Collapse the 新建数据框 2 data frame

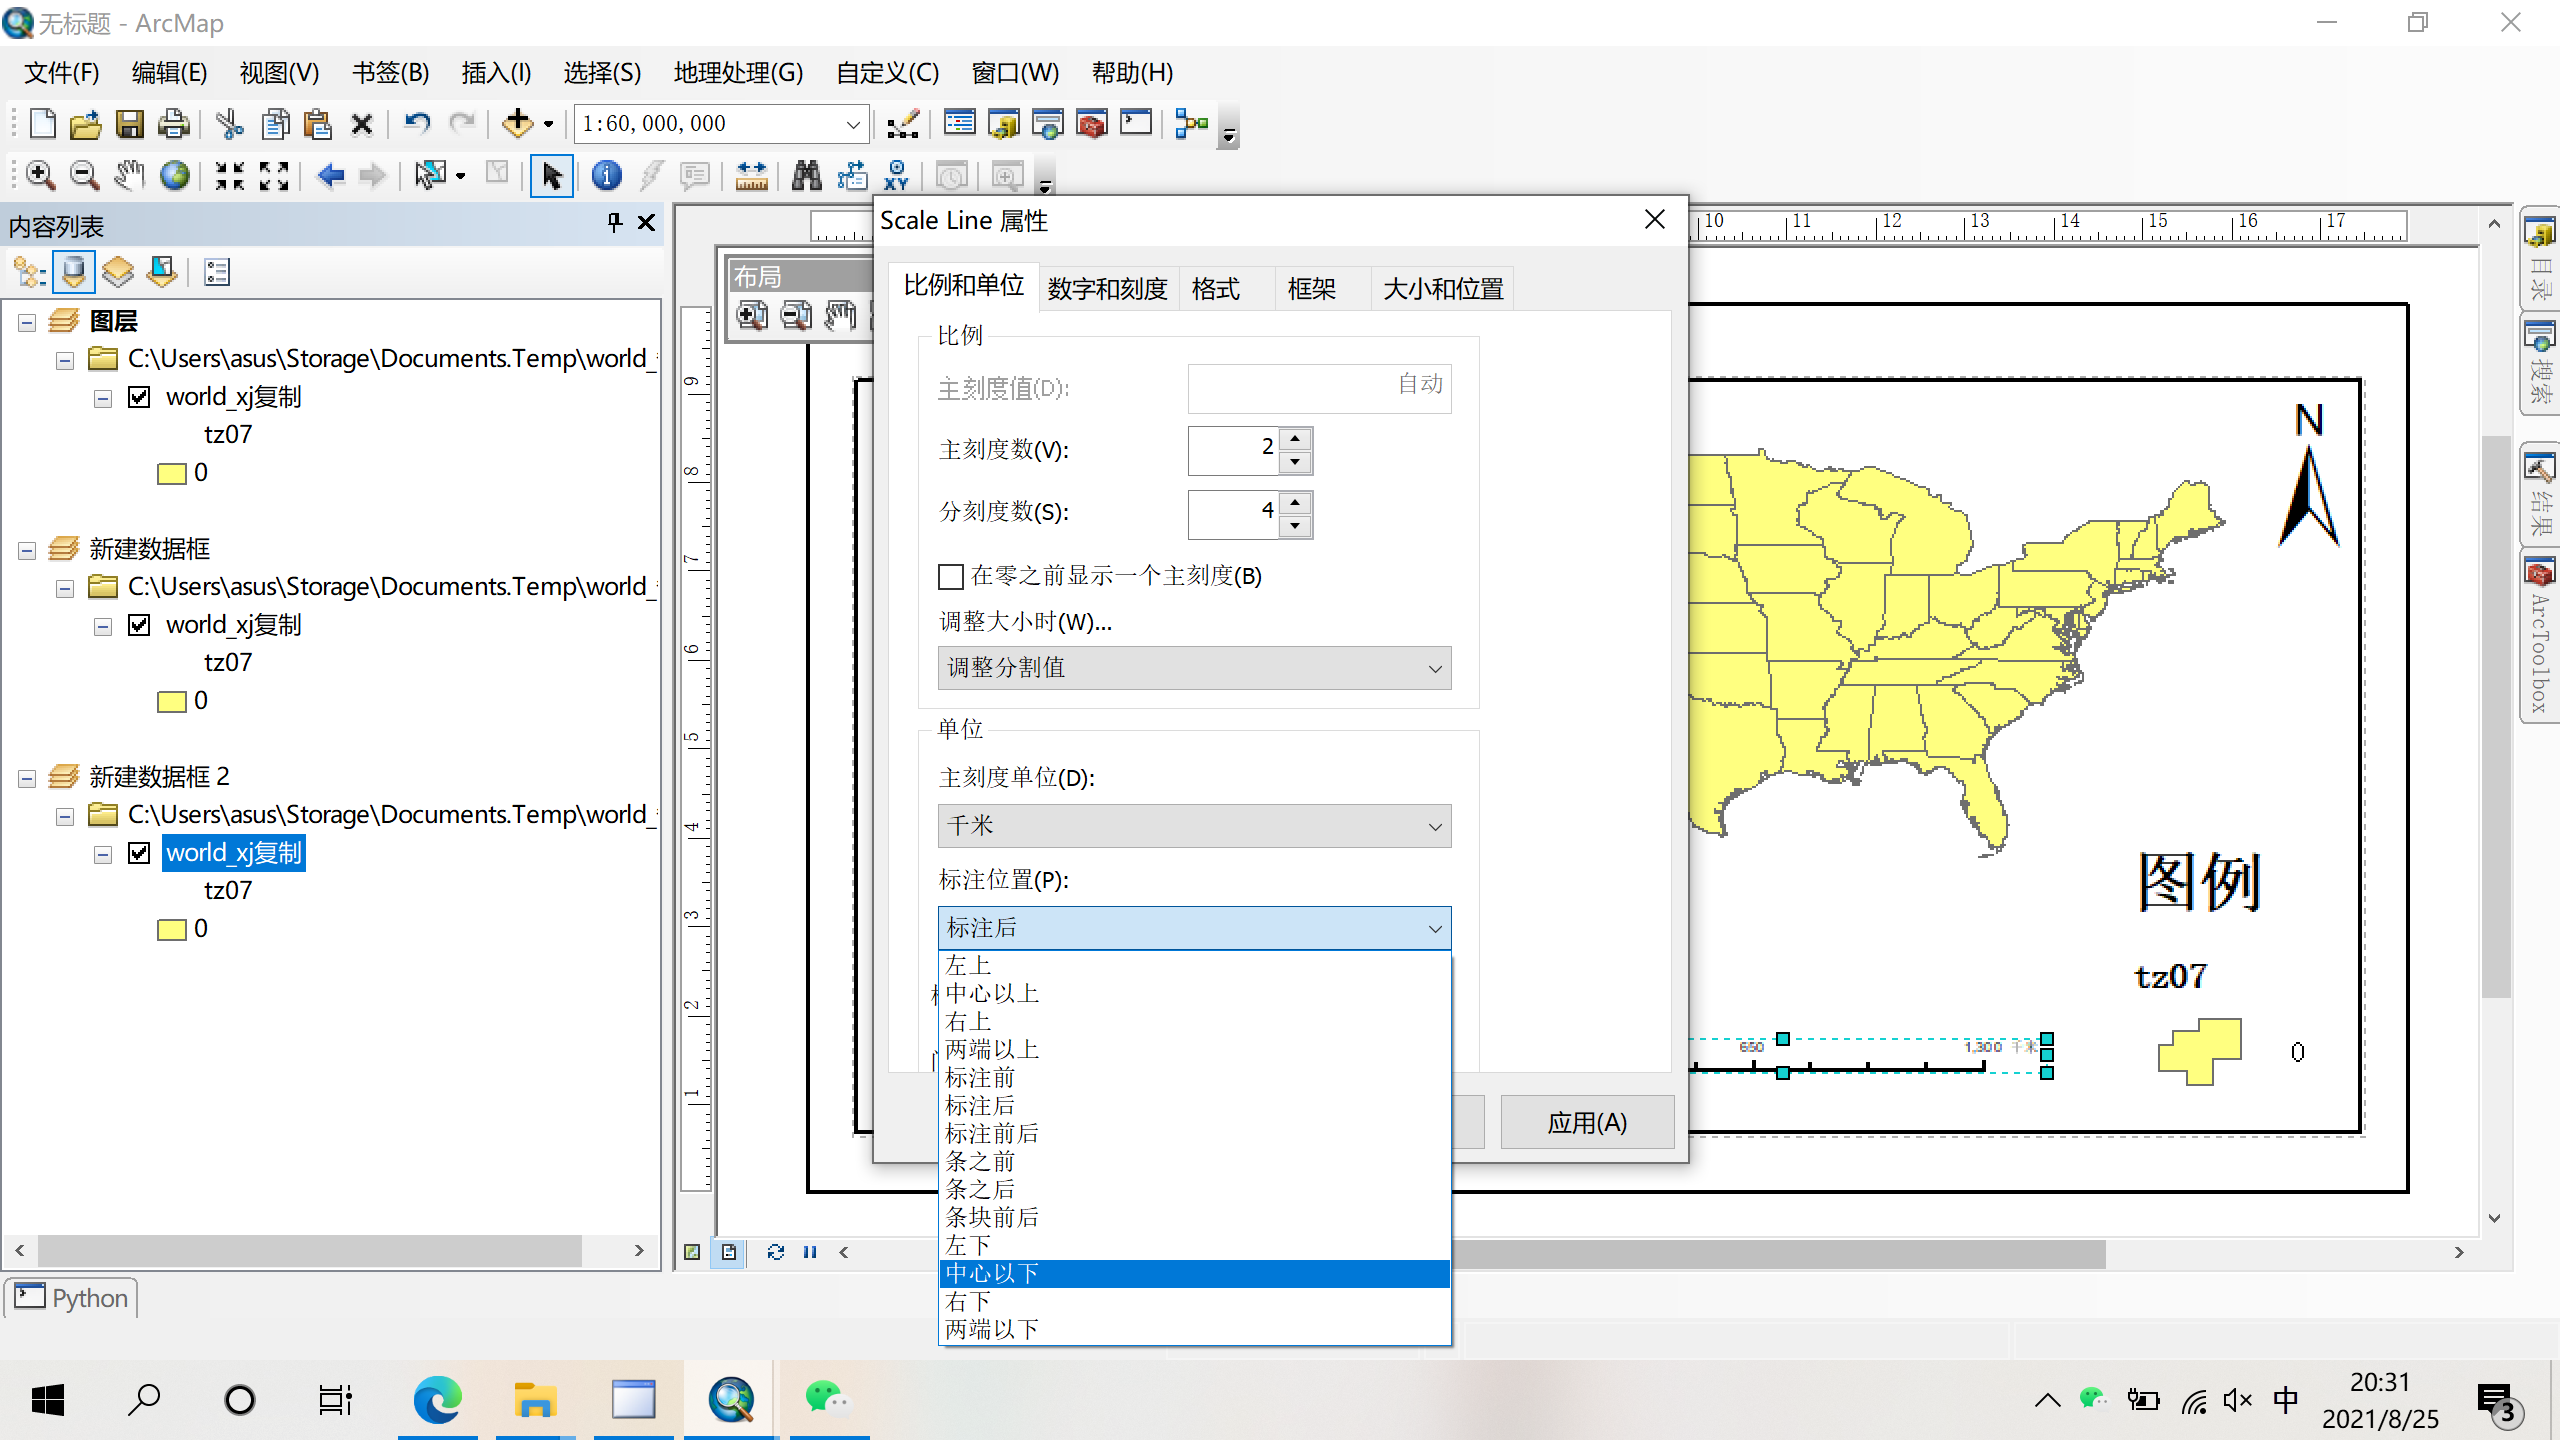27,778
